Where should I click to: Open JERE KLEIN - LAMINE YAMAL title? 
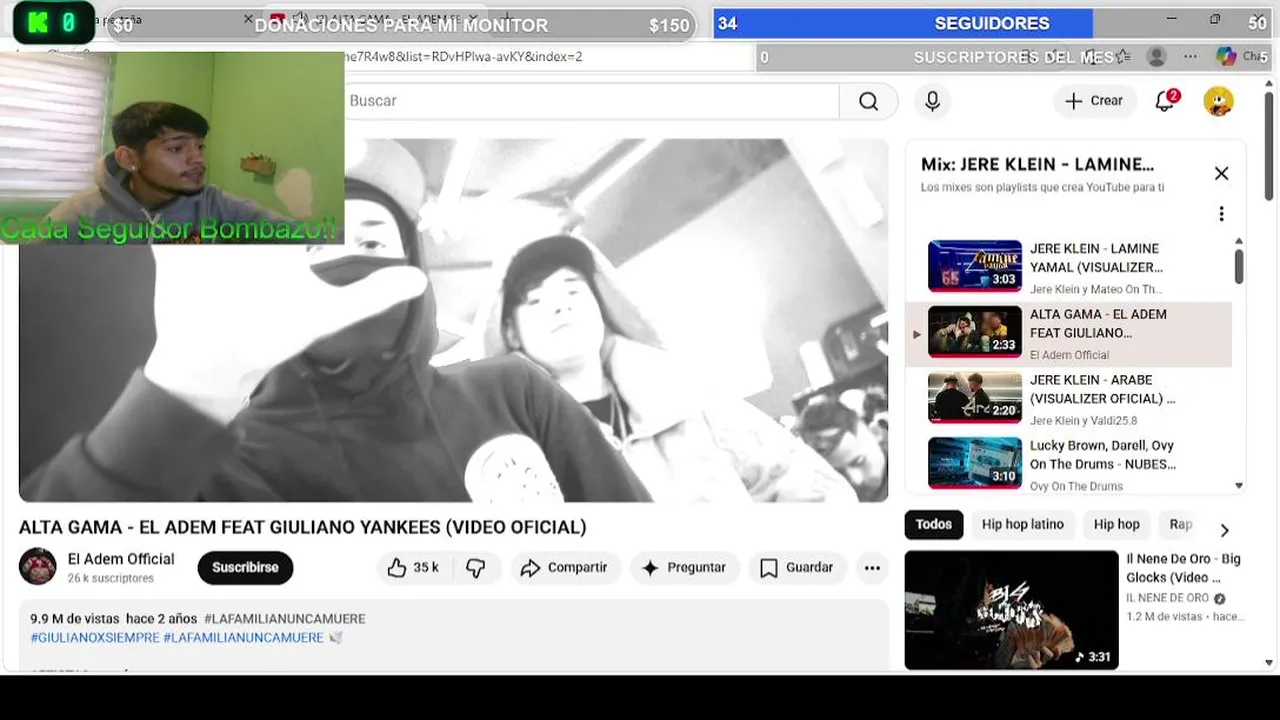pos(1096,258)
